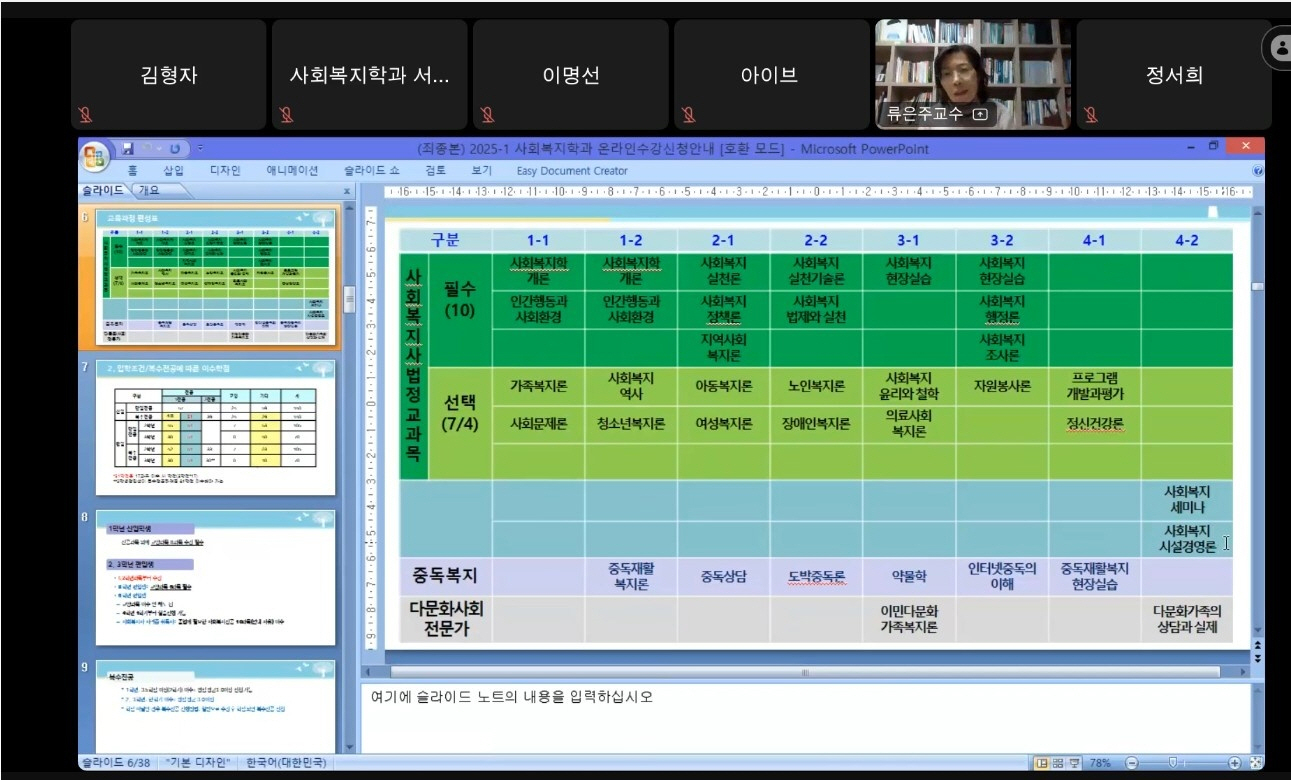Start the slide show from the status bar
1291x780 pixels.
pos(1076,762)
